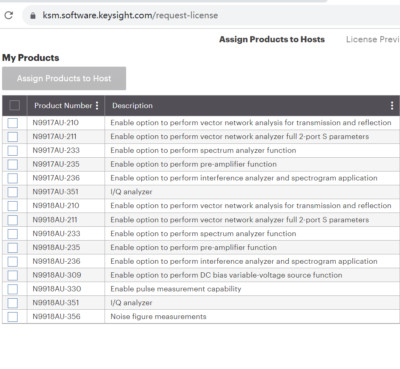
Task: Click pre-amplifier description for N9918AU-235
Action: pyautogui.click(x=194, y=247)
